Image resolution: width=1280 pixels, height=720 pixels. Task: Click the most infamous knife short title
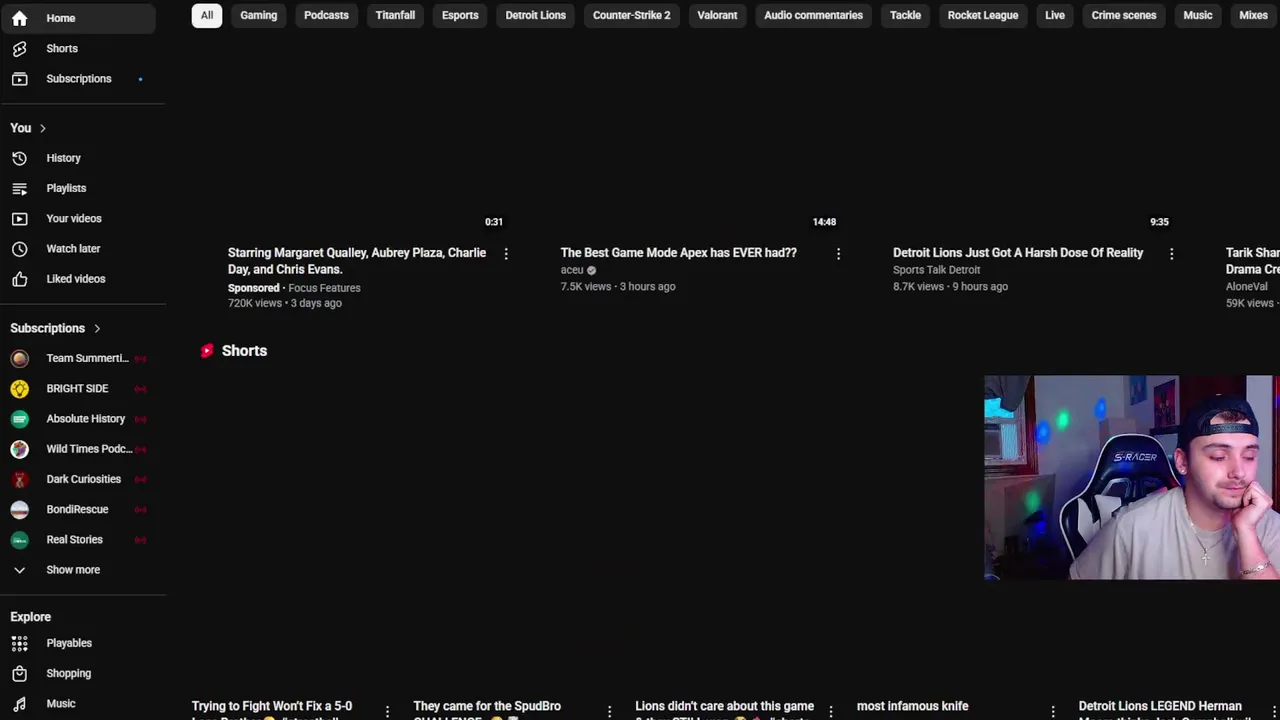912,706
